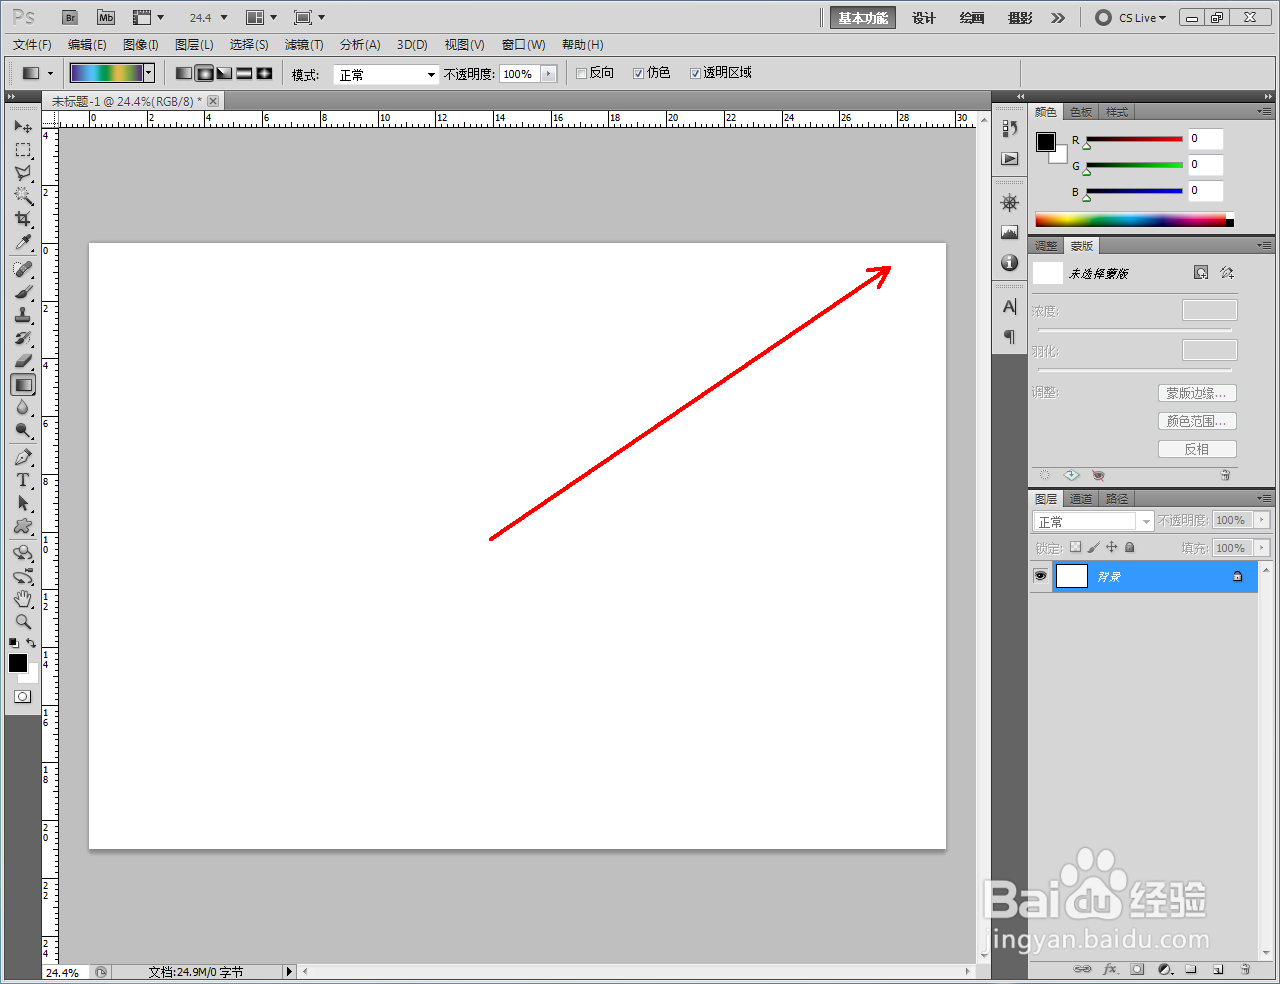Switch to the 路径 tab
This screenshot has width=1280, height=984.
point(1117,499)
